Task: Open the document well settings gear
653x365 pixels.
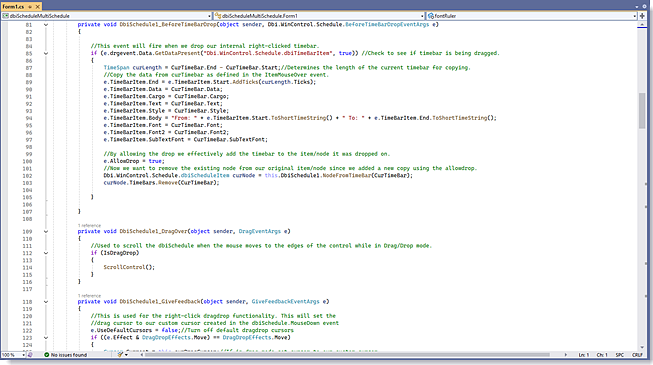Action: click(644, 7)
